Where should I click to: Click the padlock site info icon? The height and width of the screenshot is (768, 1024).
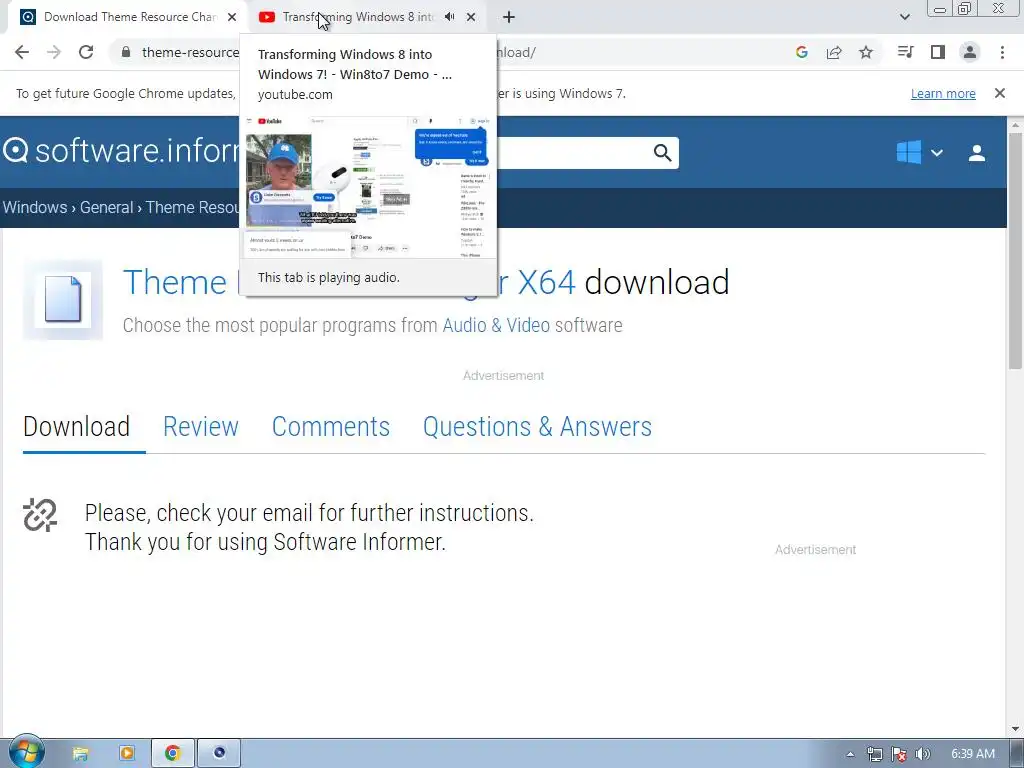point(126,52)
